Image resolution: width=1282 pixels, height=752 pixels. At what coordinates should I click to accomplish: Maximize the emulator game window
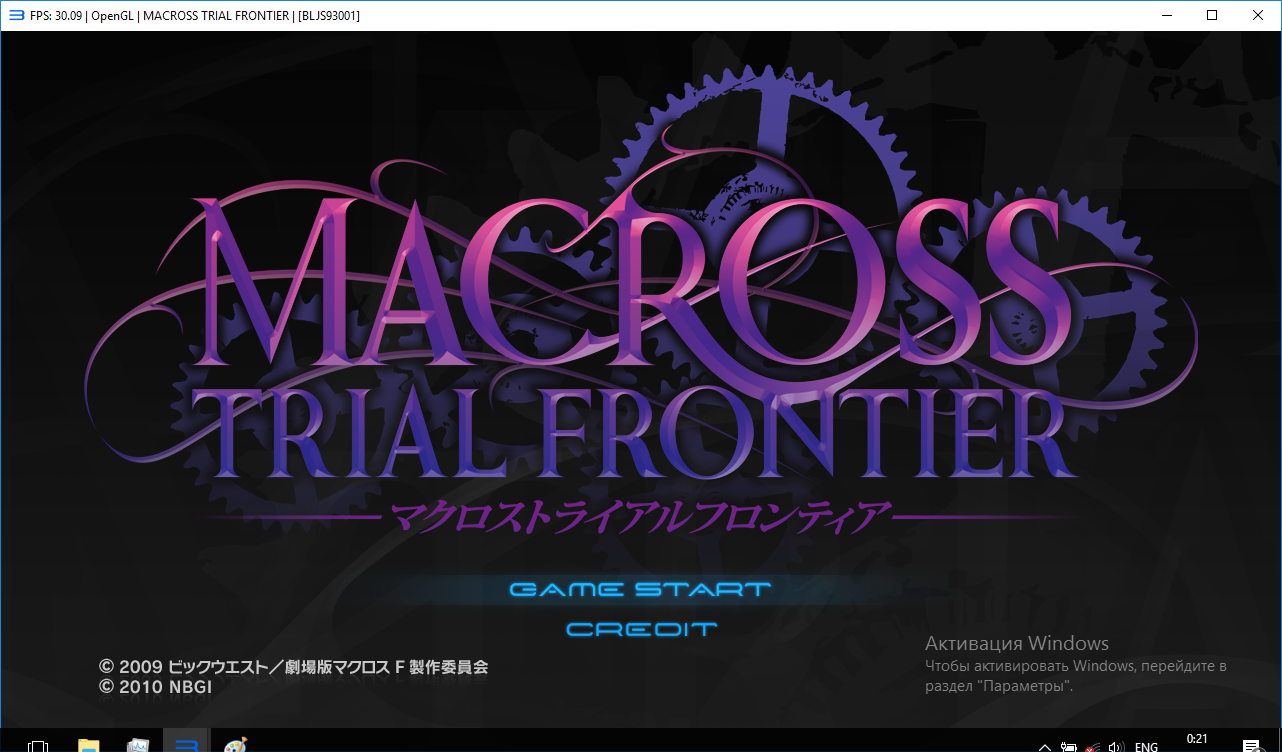(x=1212, y=15)
